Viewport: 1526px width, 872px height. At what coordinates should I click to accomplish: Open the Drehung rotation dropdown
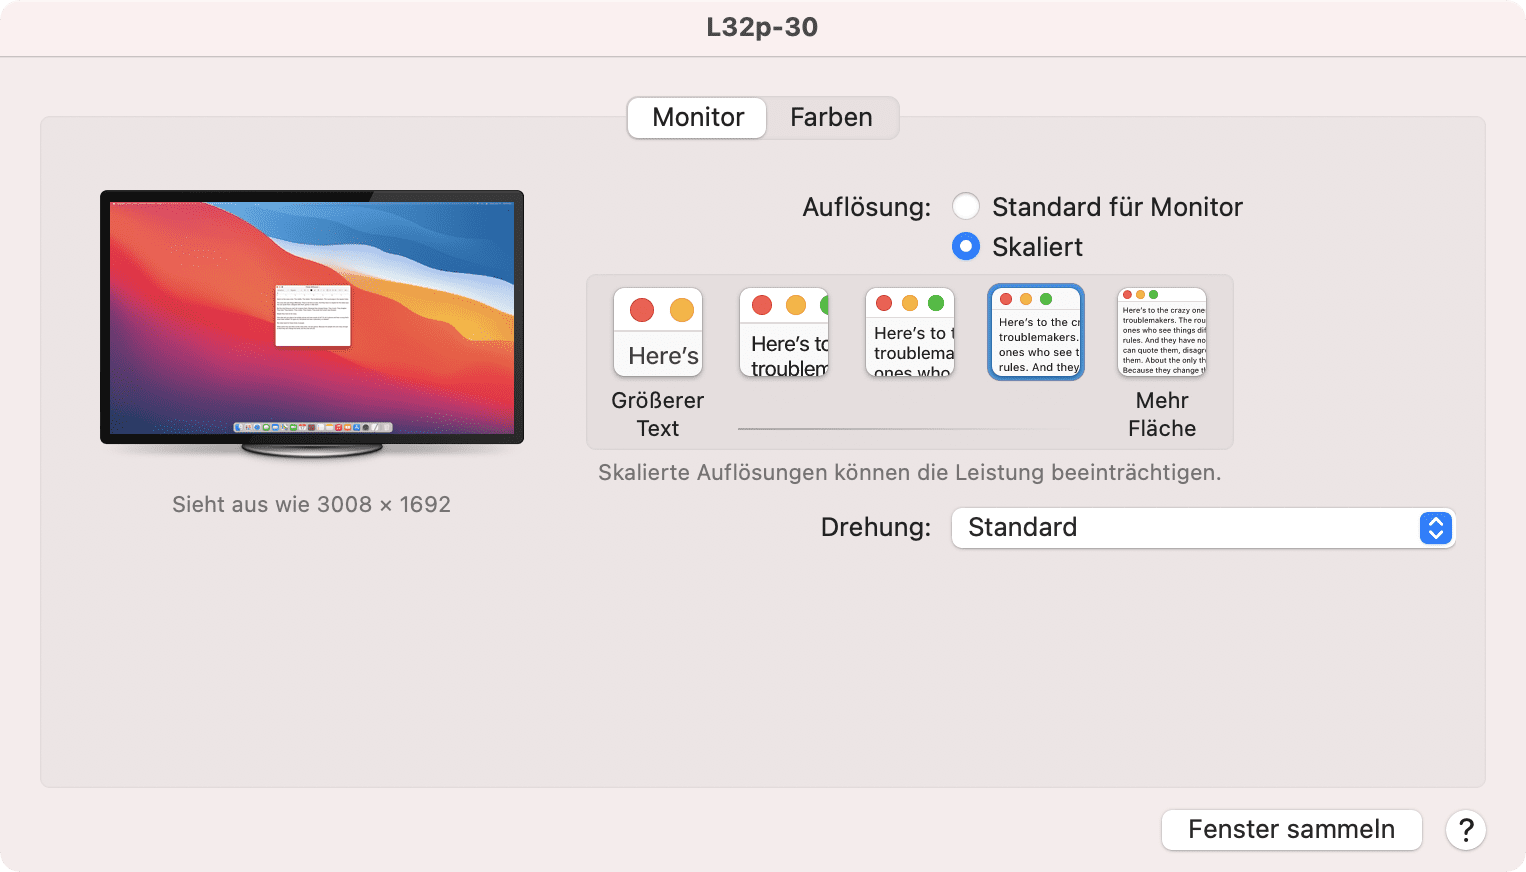[x=1202, y=528]
